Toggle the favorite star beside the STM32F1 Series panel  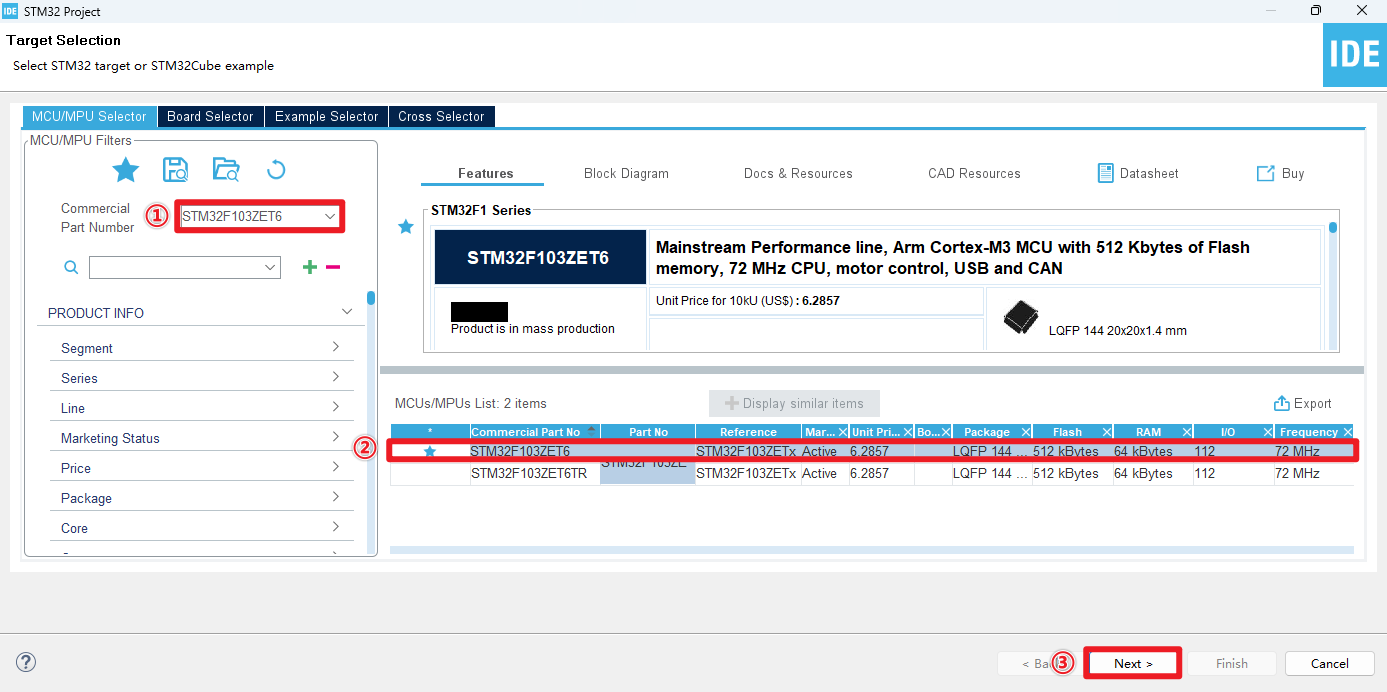pyautogui.click(x=406, y=227)
